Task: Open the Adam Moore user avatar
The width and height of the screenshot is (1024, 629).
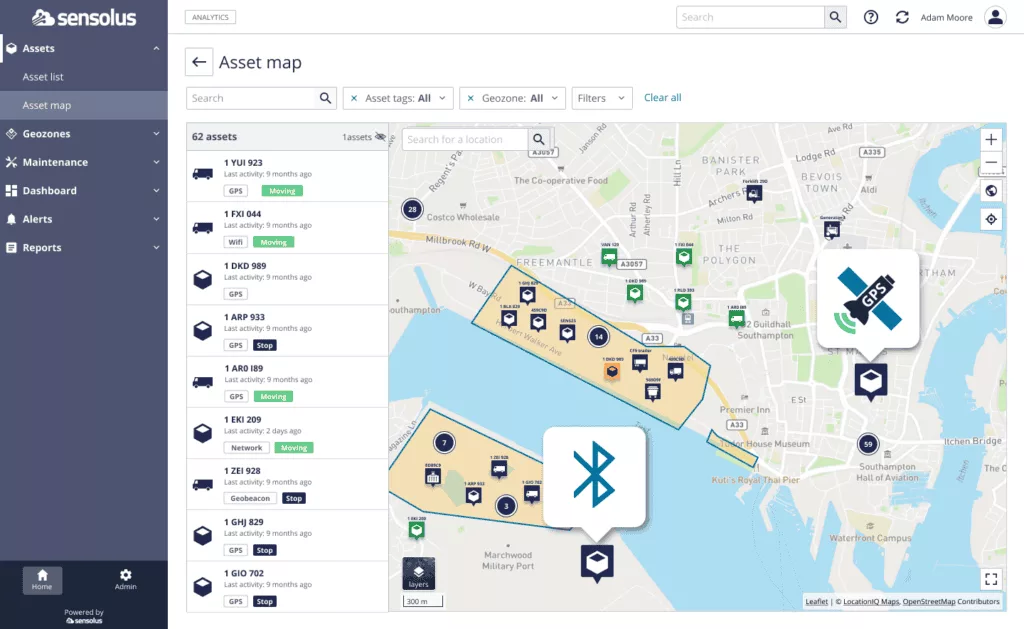Action: point(994,17)
